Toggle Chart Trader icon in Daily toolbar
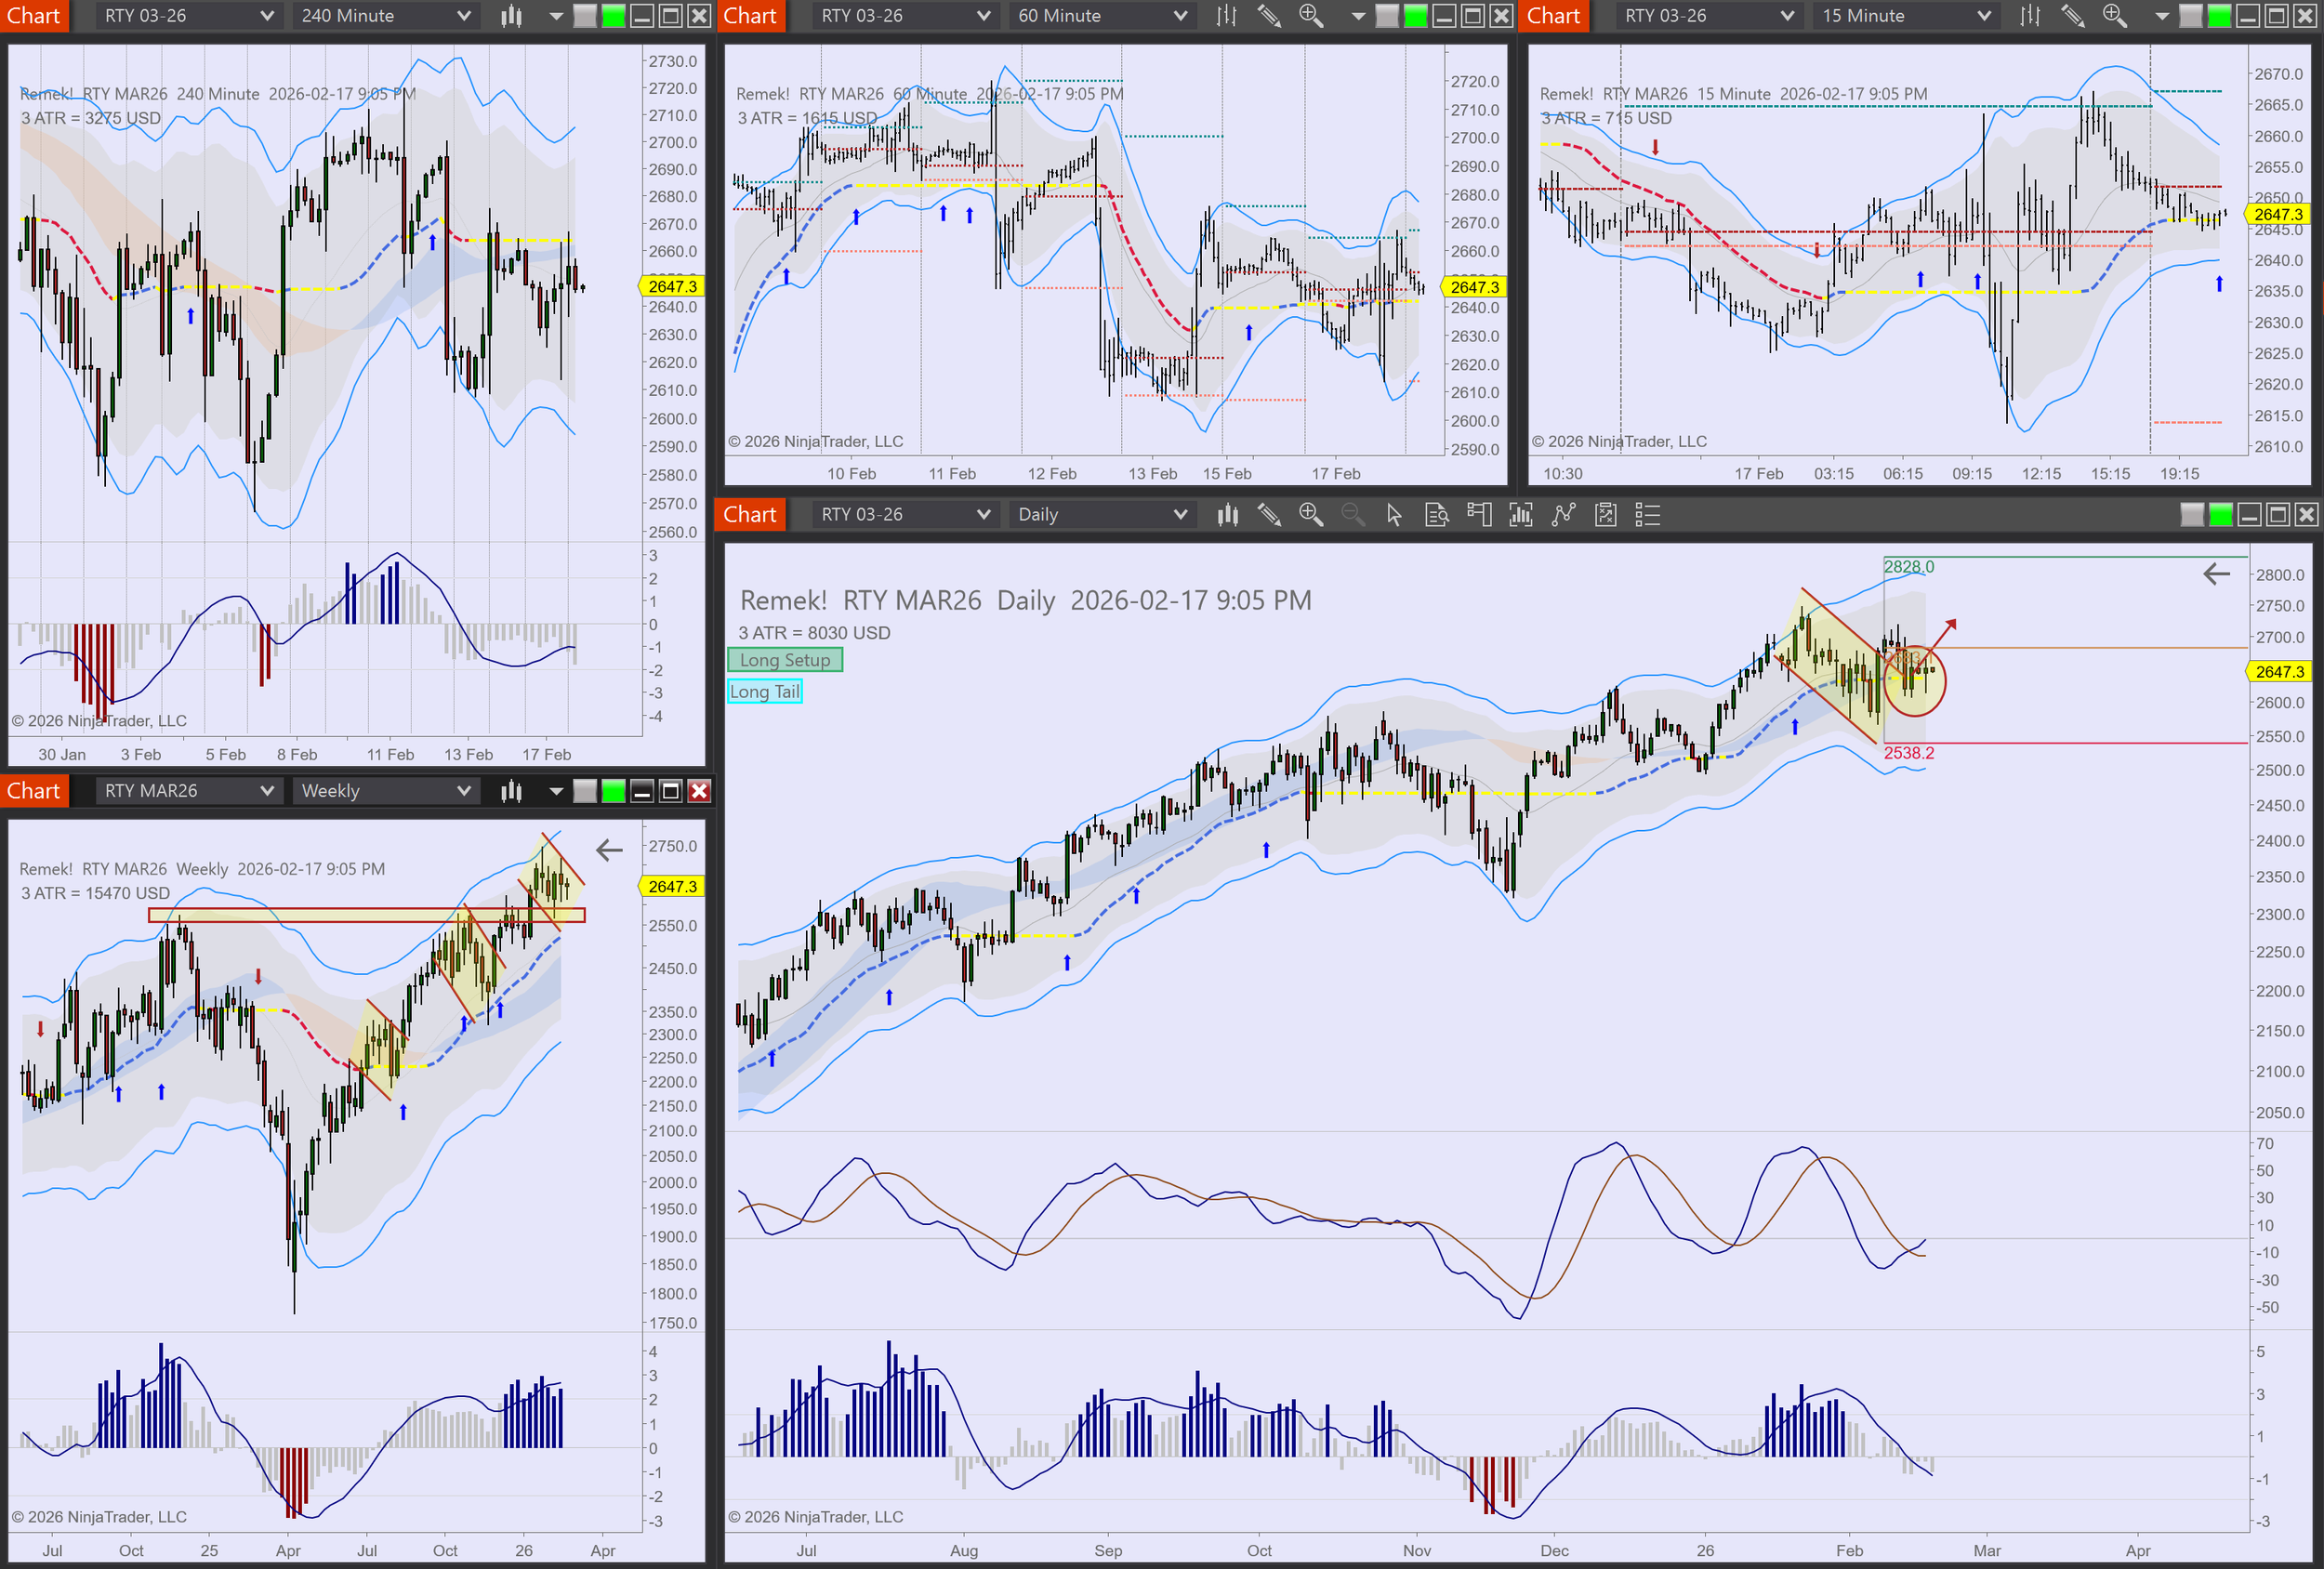Image resolution: width=2324 pixels, height=1569 pixels. point(1479,515)
